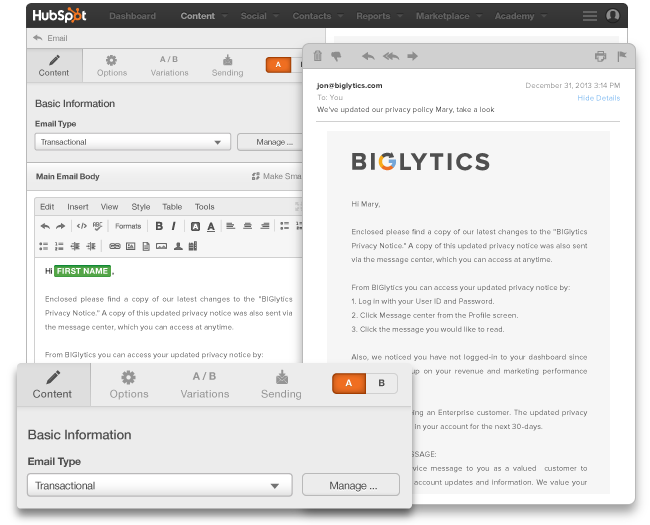Viewport: 650px width, 525px height.
Task: Flag the email with the flag icon
Action: click(x=621, y=56)
